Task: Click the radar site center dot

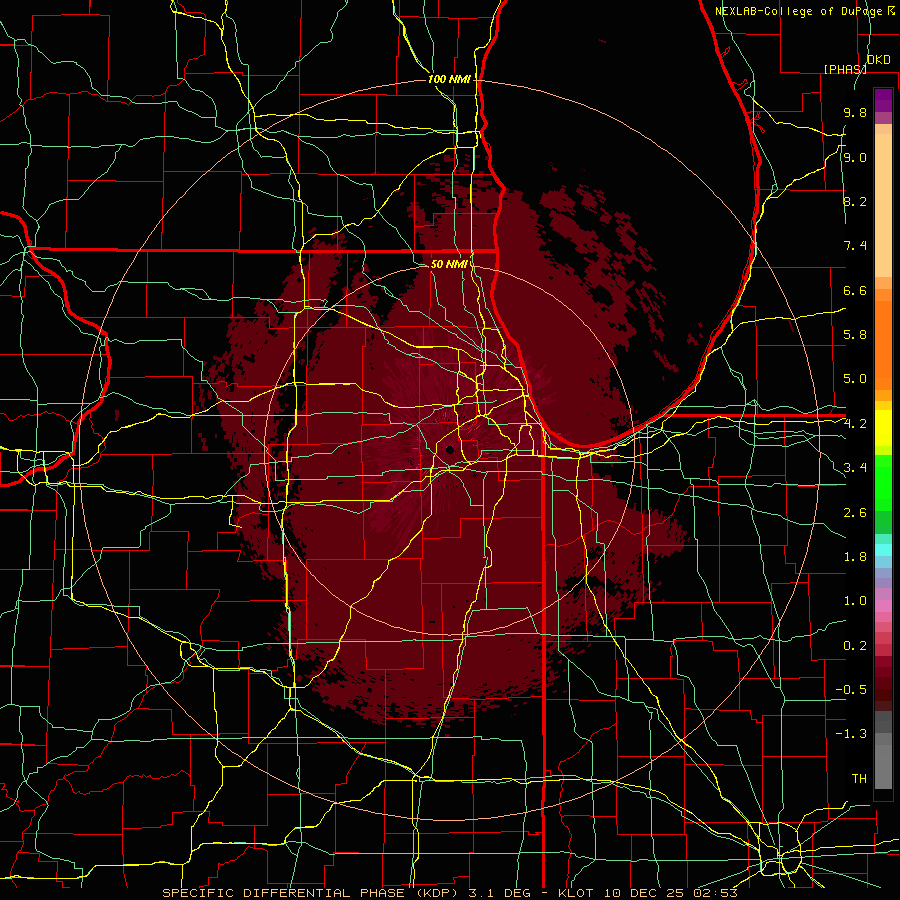Action: pyautogui.click(x=450, y=450)
